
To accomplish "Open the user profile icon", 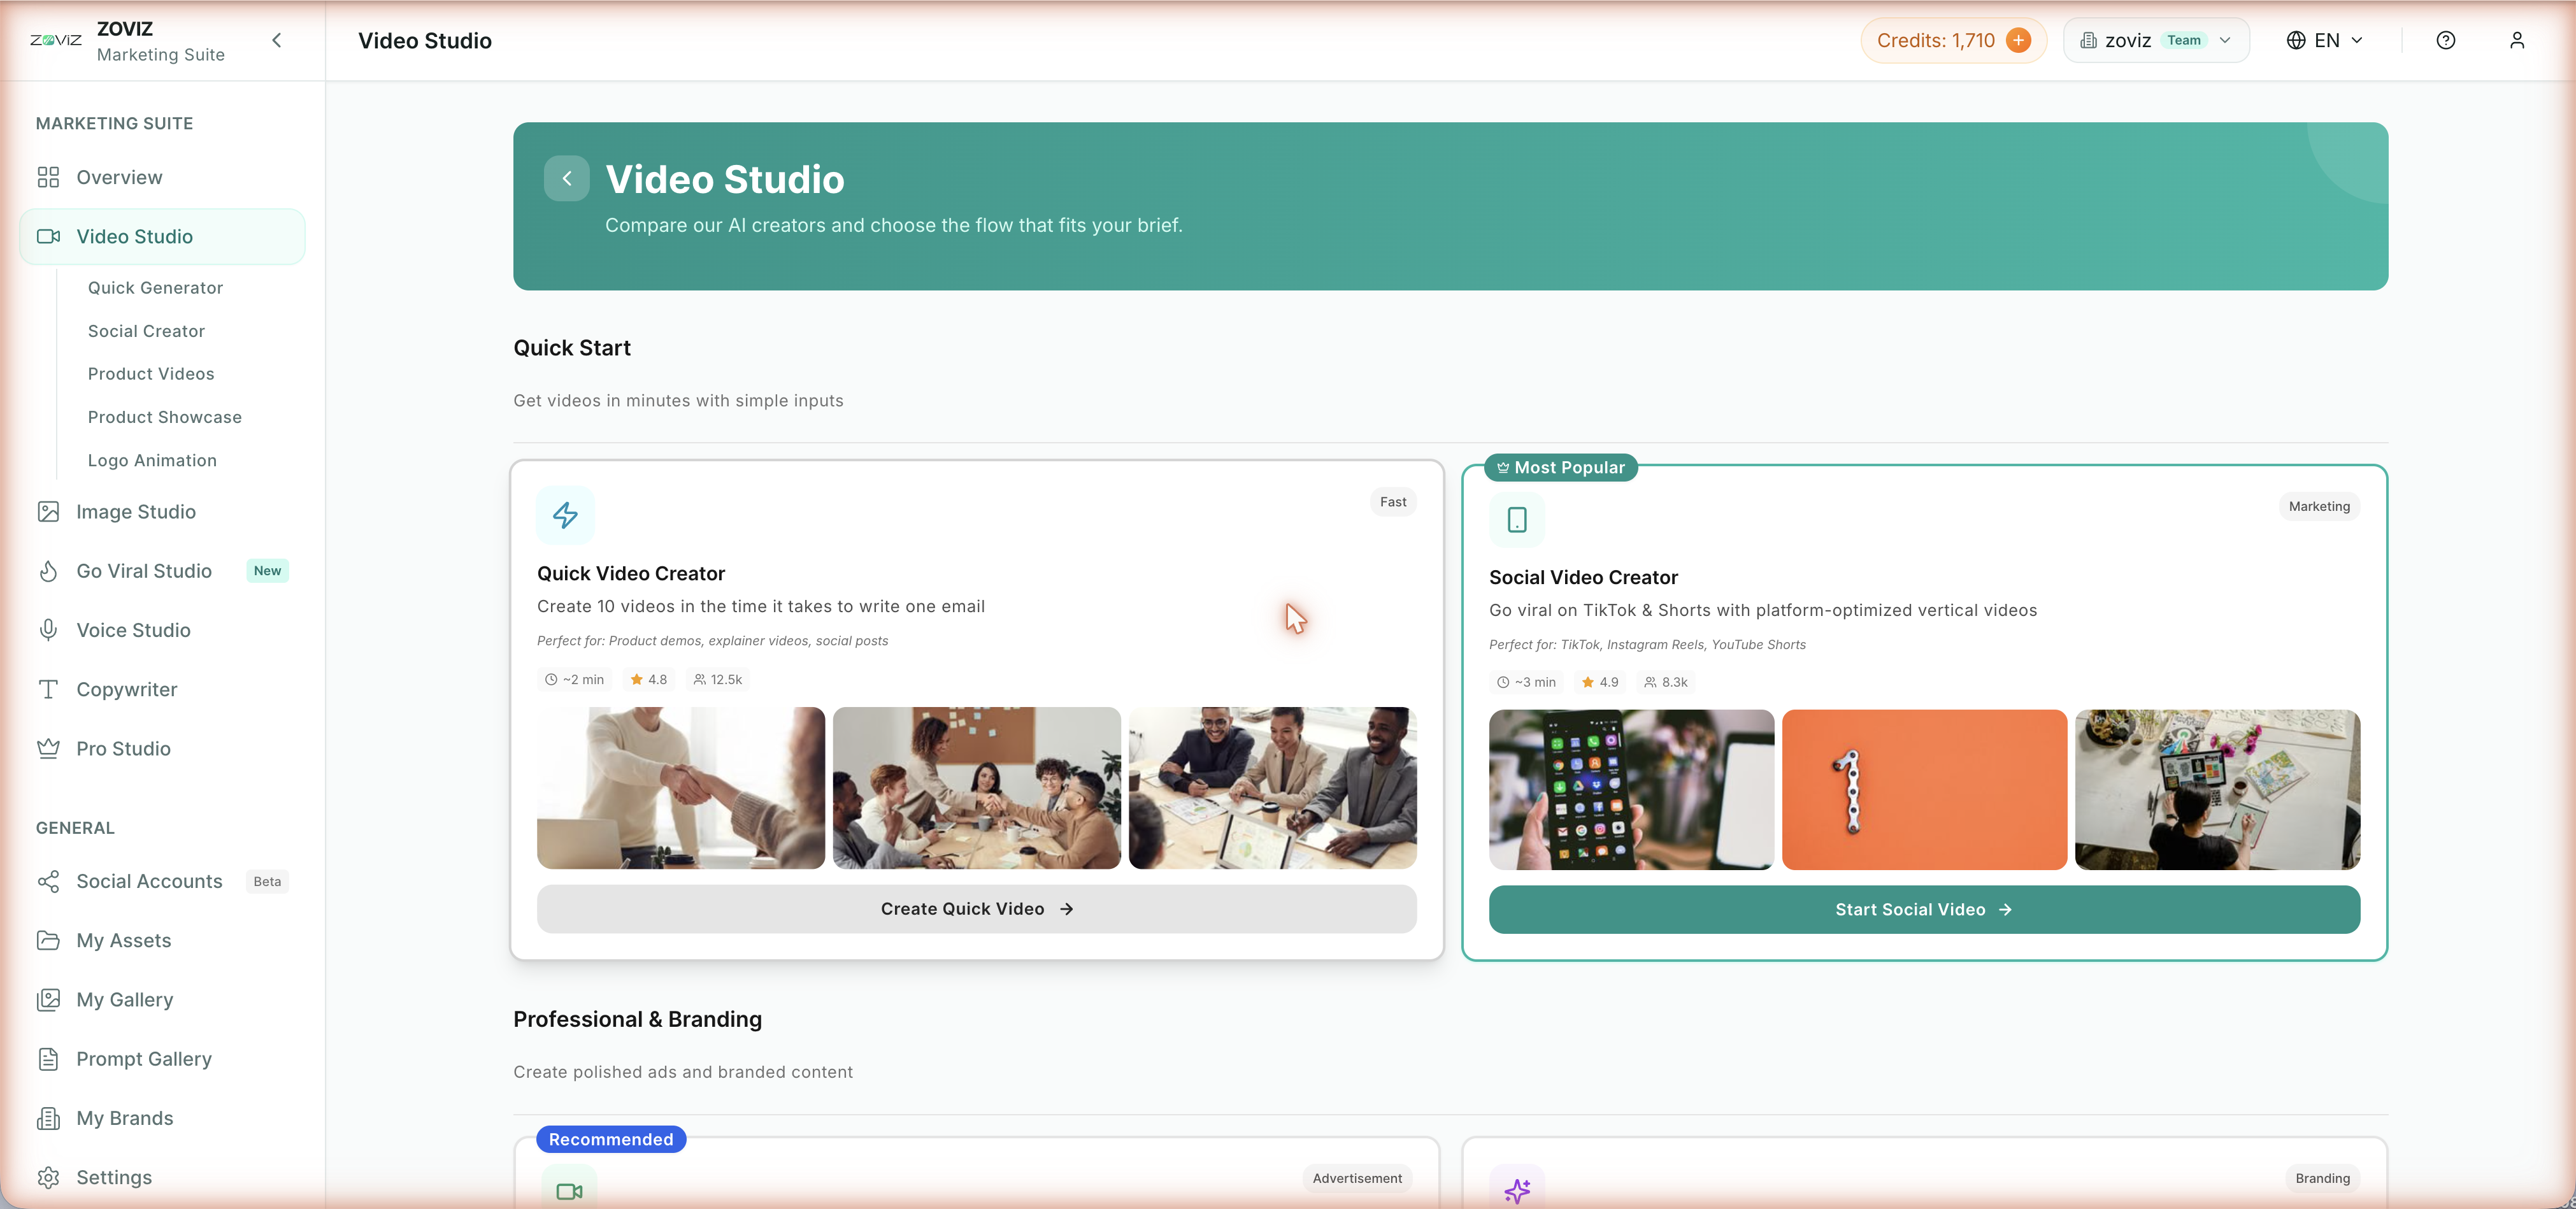I will coord(2517,40).
